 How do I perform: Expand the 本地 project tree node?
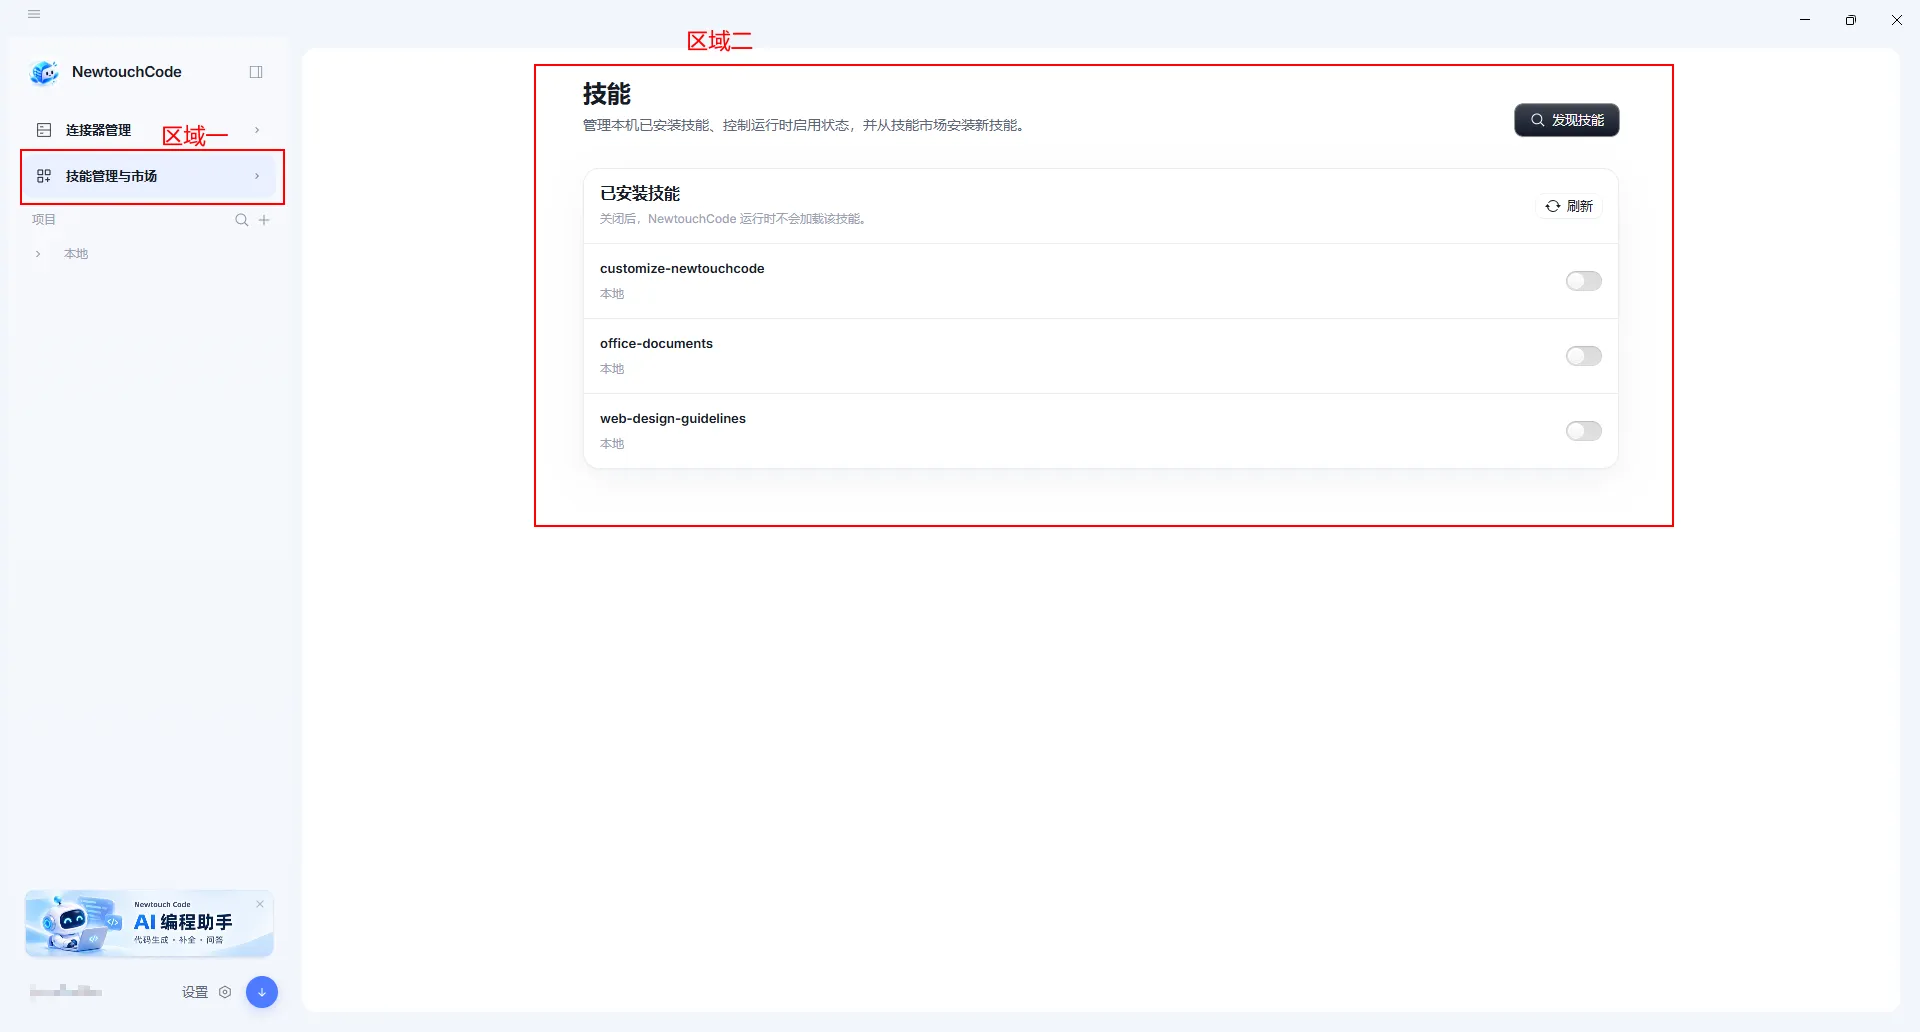pos(38,254)
